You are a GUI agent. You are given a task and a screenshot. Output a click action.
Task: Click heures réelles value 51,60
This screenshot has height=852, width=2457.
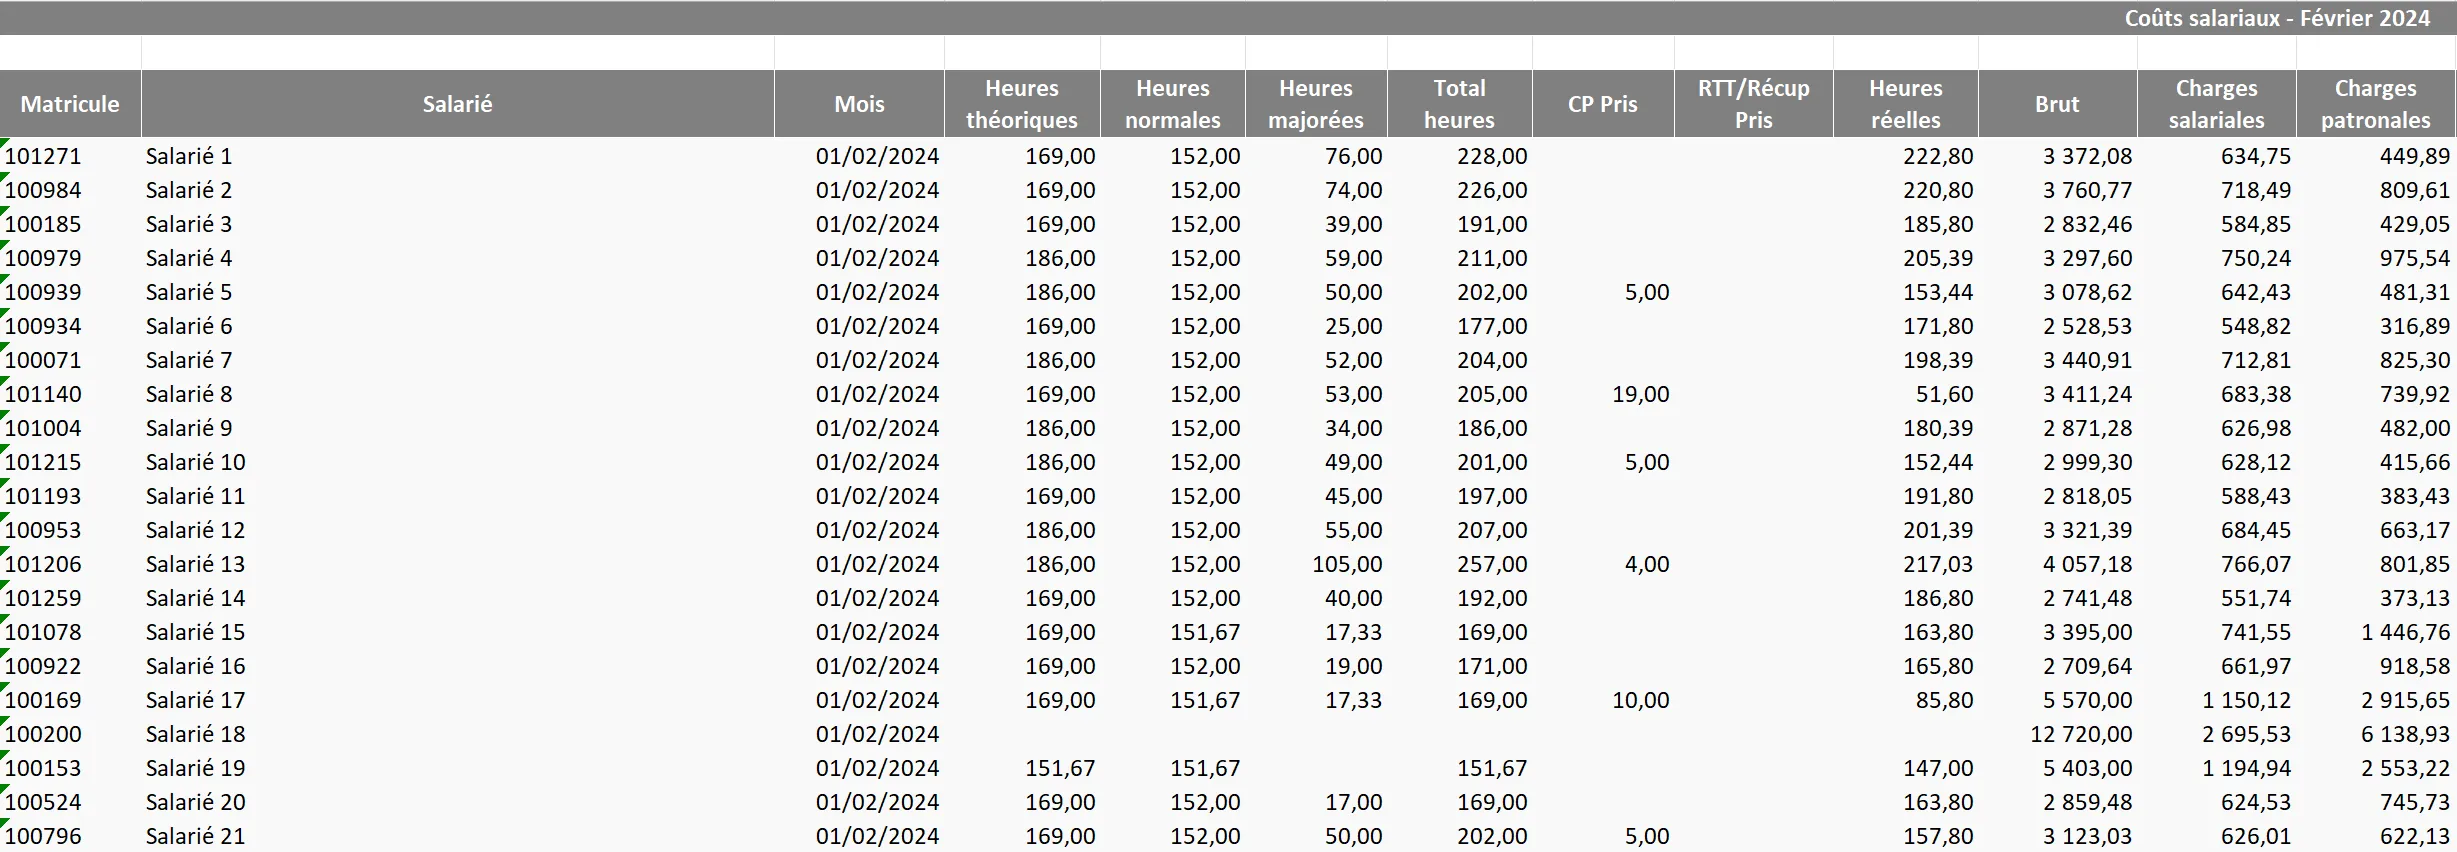1945,394
